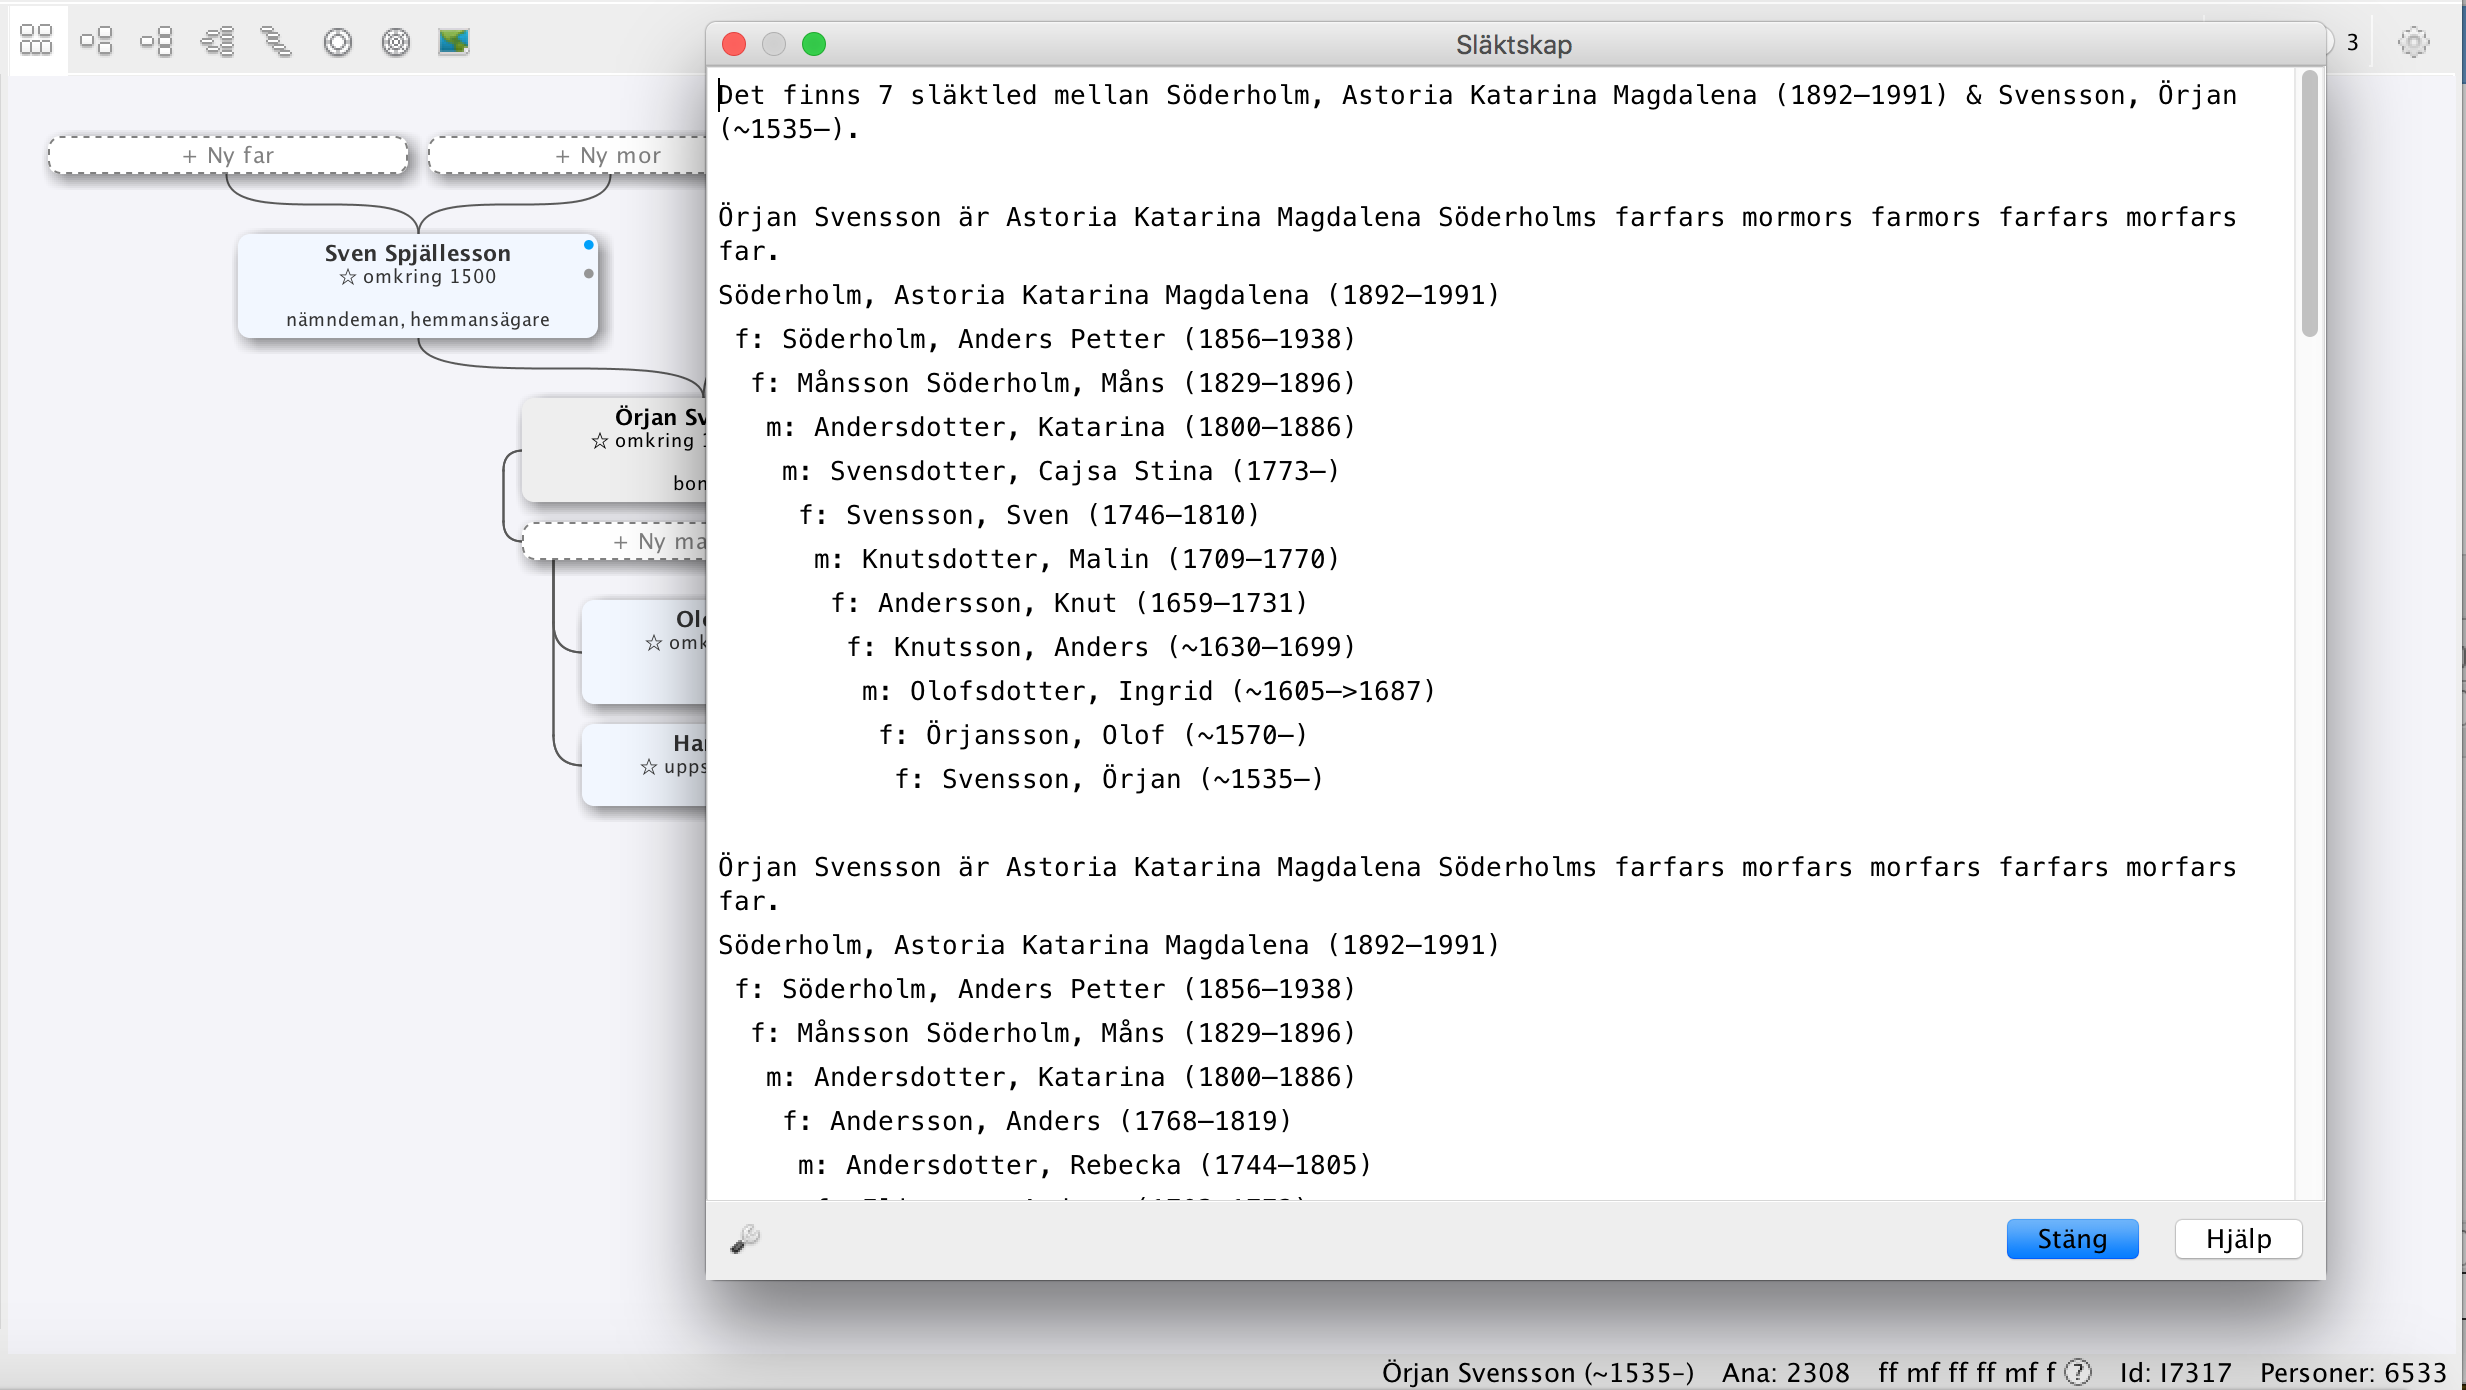
Task: Open the map view icon
Action: click(454, 41)
